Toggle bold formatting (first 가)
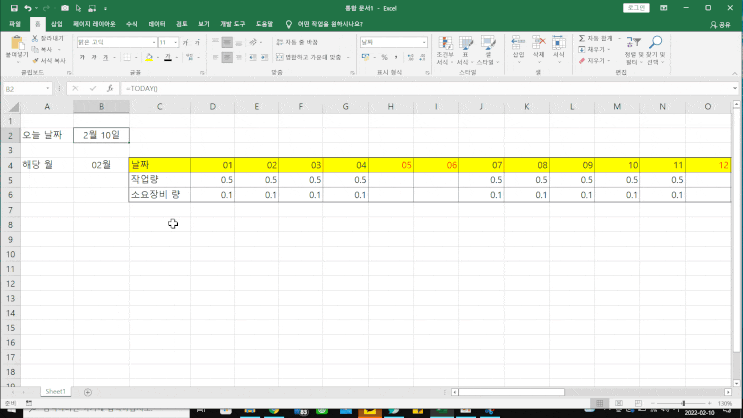Image resolution: width=743 pixels, height=418 pixels. click(82, 57)
